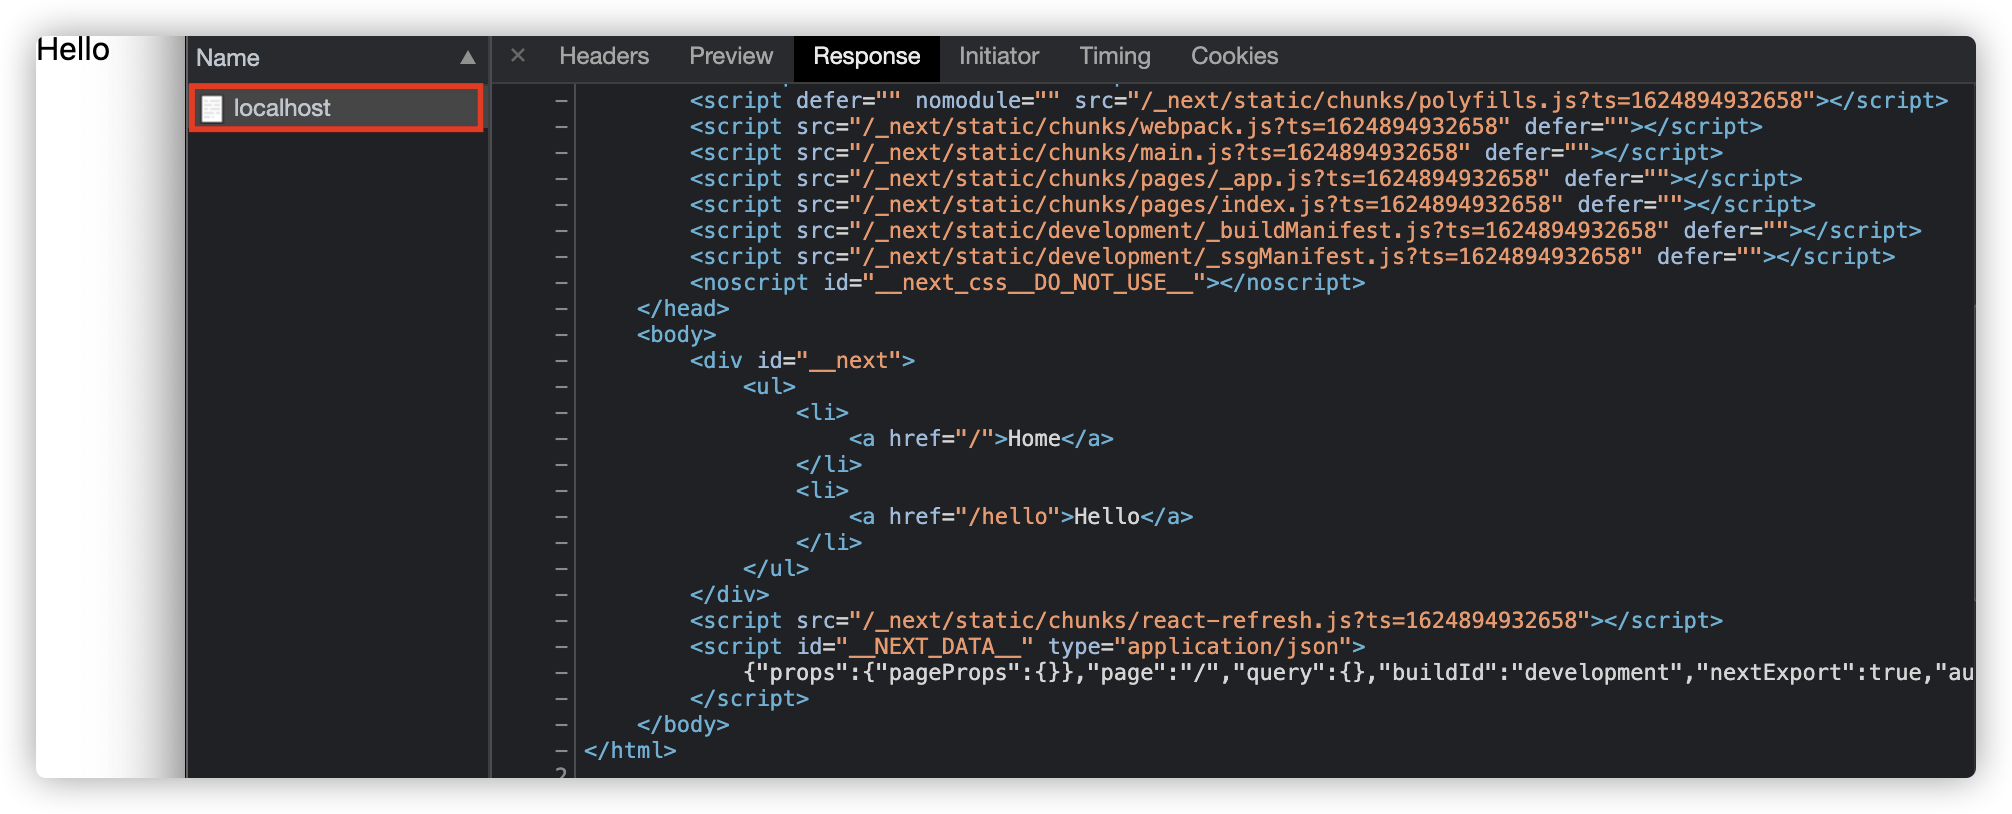Click the noscript __next_css__DO_NOT_USE__ line
The width and height of the screenshot is (2012, 814).
pos(1027,283)
